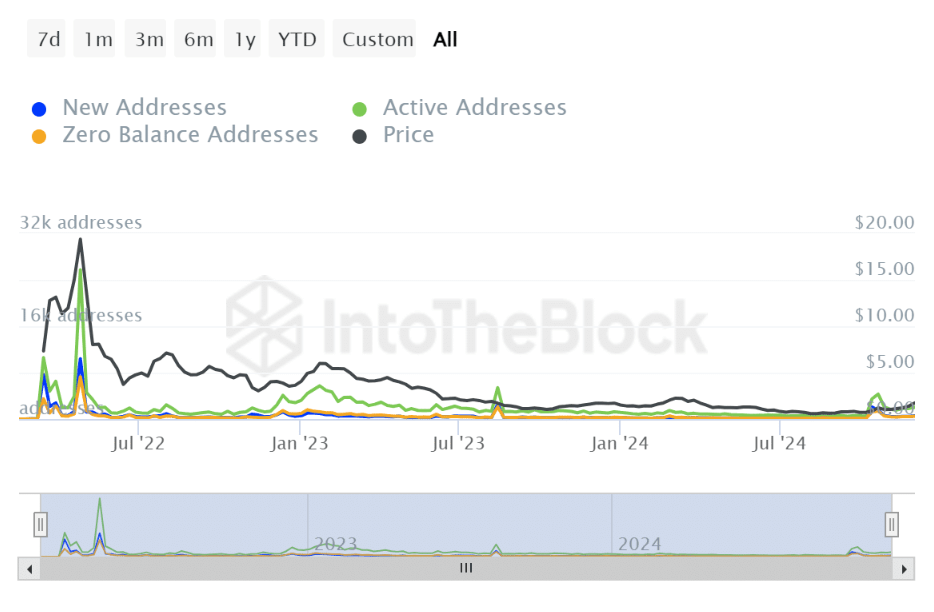The width and height of the screenshot is (934, 612).
Task: Click the Jul '22 axis label
Action: [138, 443]
